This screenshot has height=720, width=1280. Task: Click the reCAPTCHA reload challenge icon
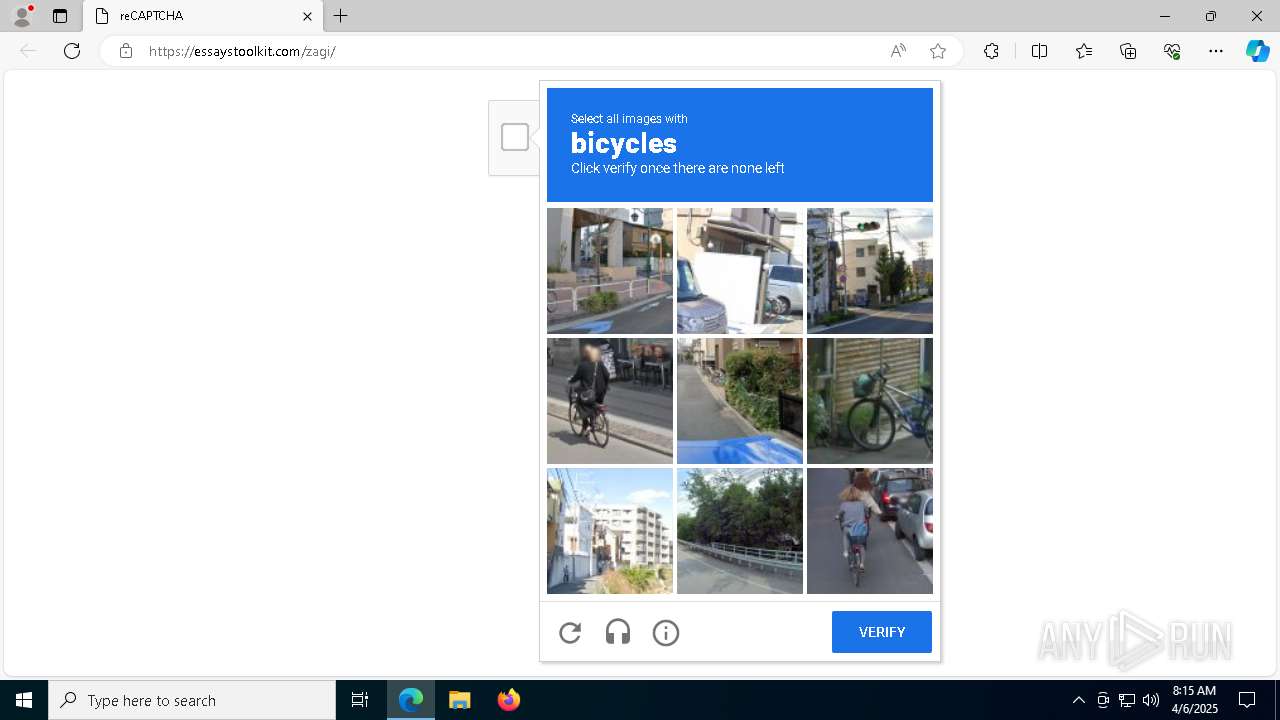click(x=570, y=632)
